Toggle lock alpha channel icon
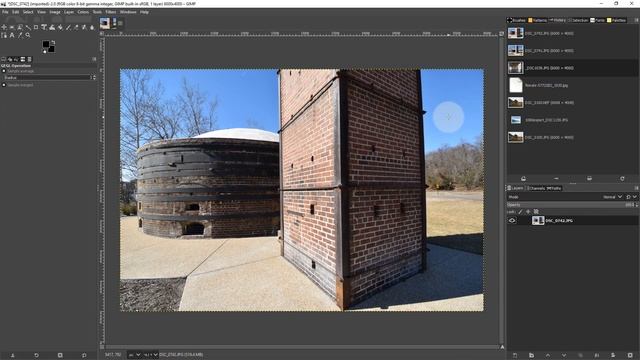 (536, 211)
